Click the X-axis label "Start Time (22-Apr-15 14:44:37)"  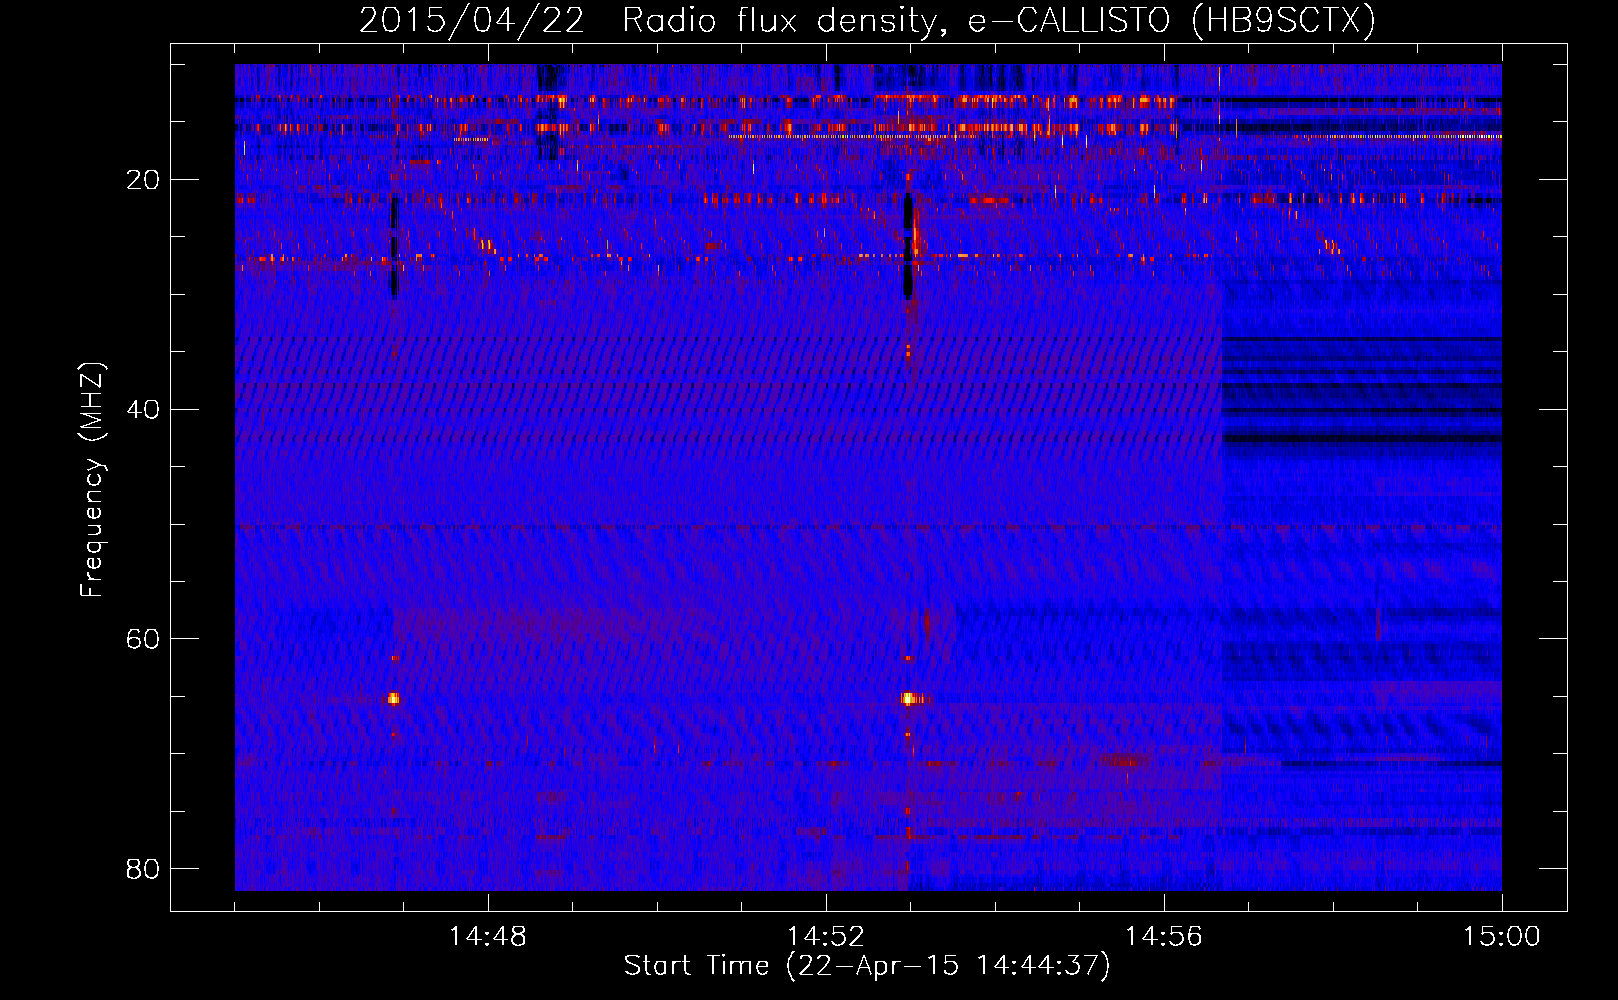coord(867,966)
